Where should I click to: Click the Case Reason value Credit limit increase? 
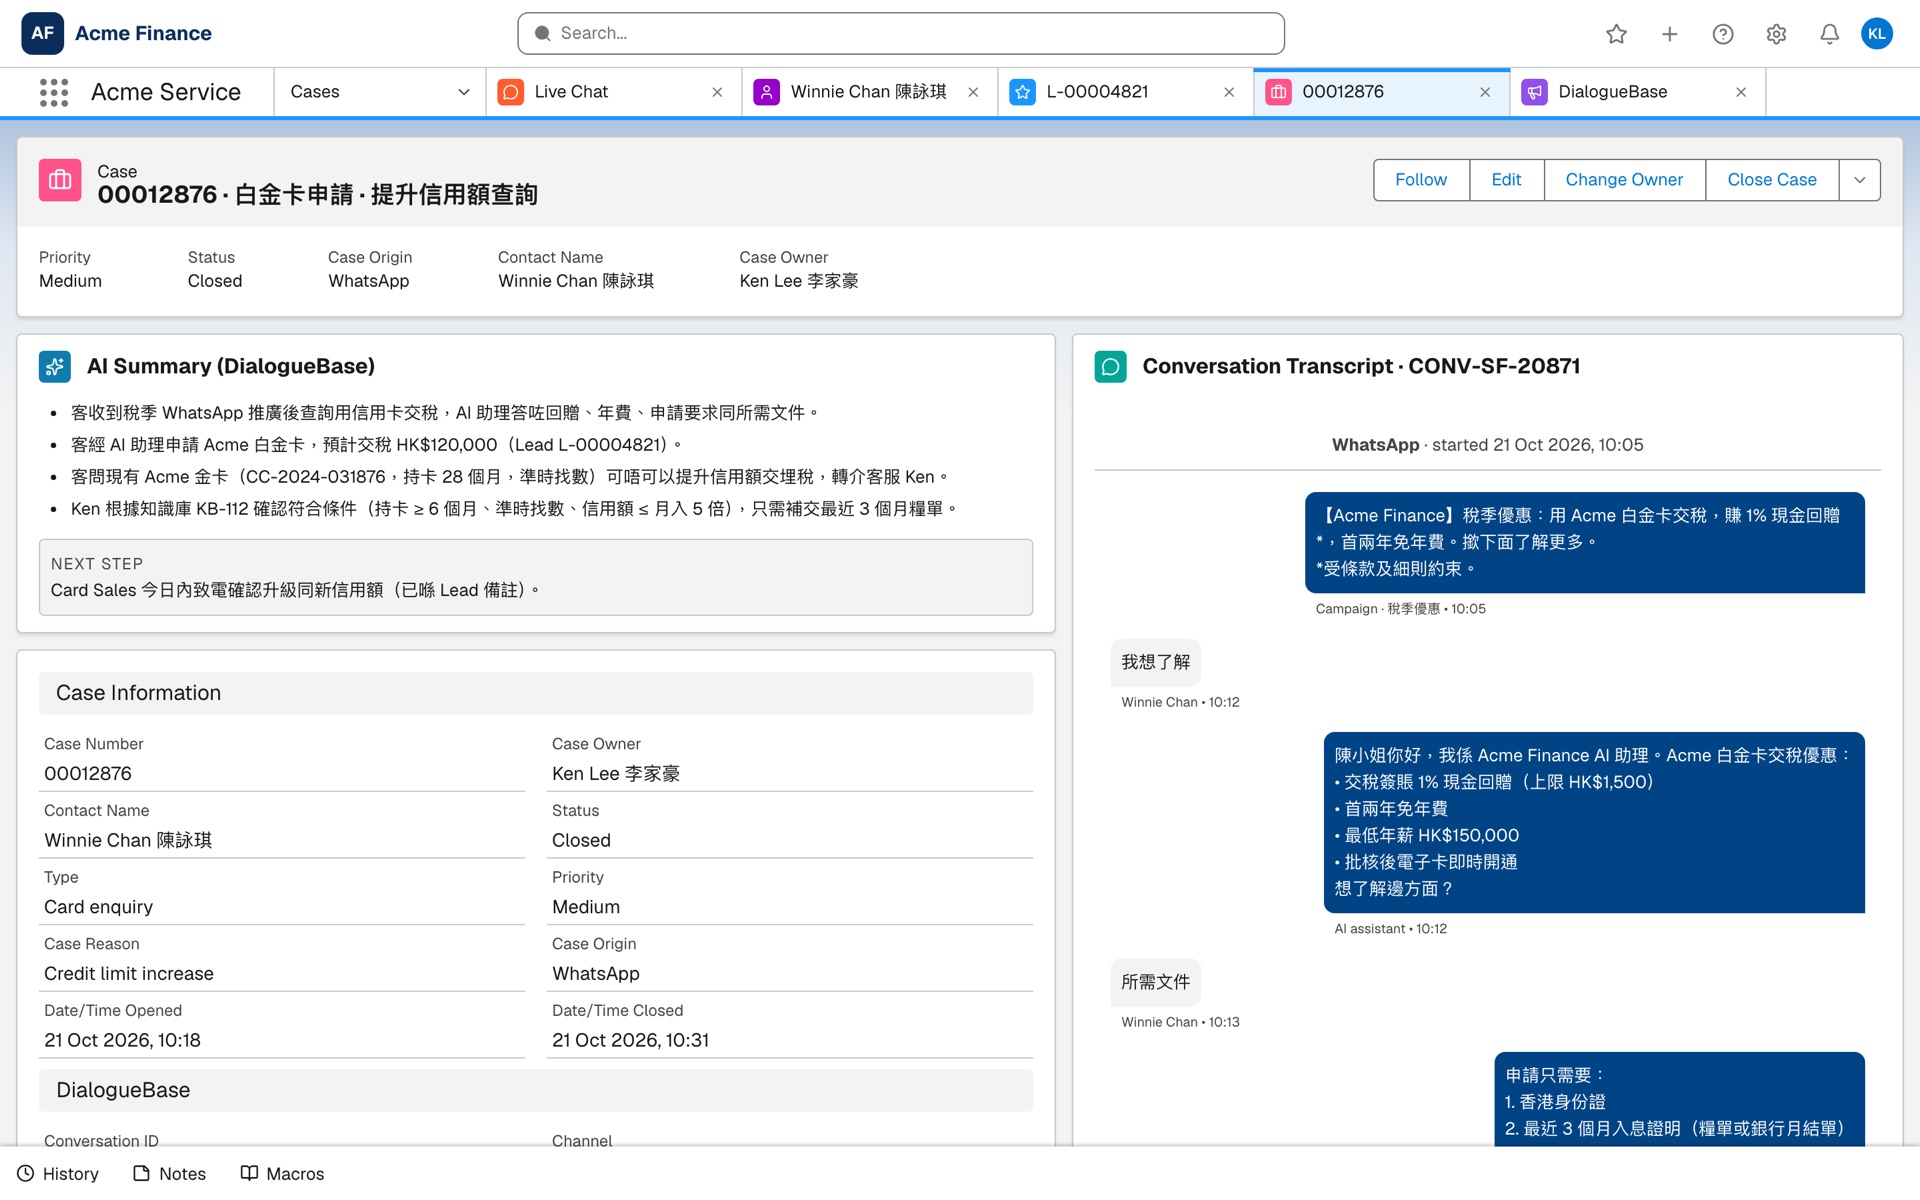129,973
